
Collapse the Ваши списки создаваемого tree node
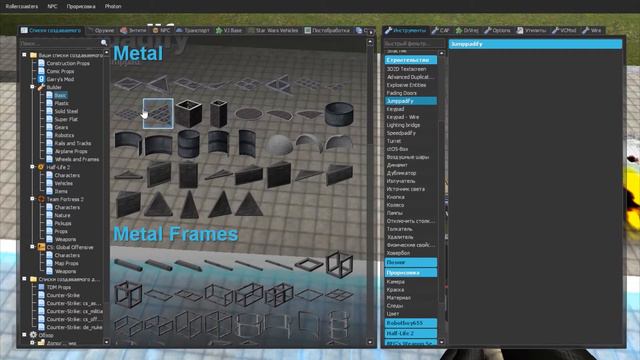(24, 54)
